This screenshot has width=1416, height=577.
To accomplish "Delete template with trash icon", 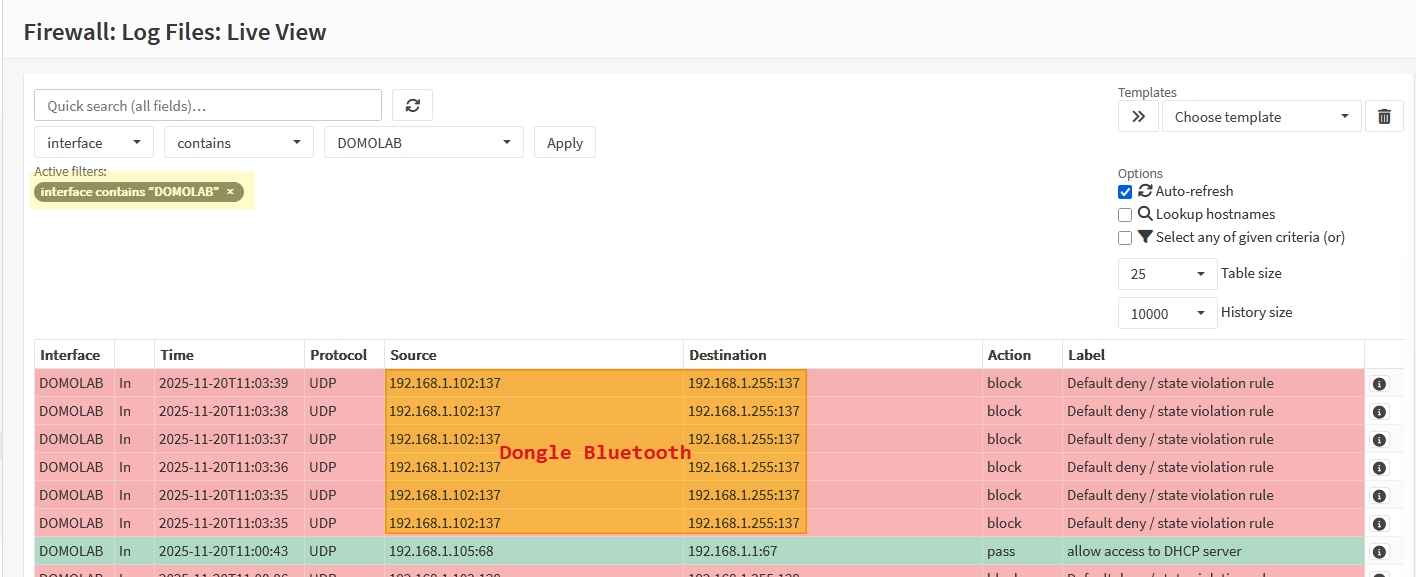I will pyautogui.click(x=1384, y=116).
